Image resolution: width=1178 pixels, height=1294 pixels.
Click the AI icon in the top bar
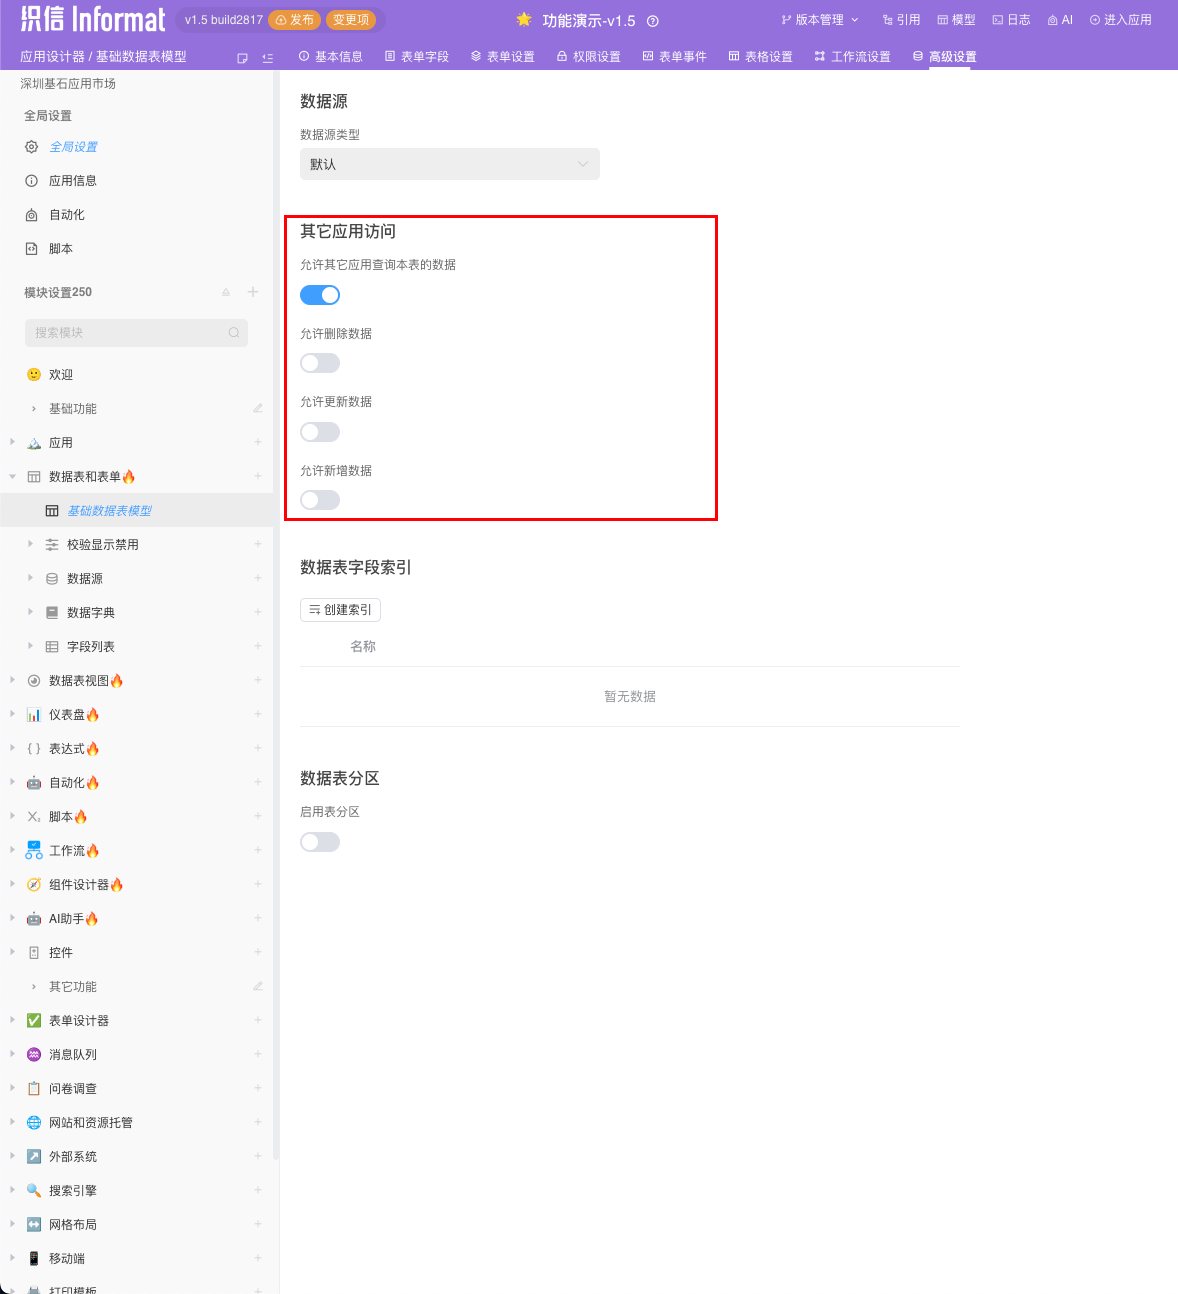click(x=1059, y=19)
